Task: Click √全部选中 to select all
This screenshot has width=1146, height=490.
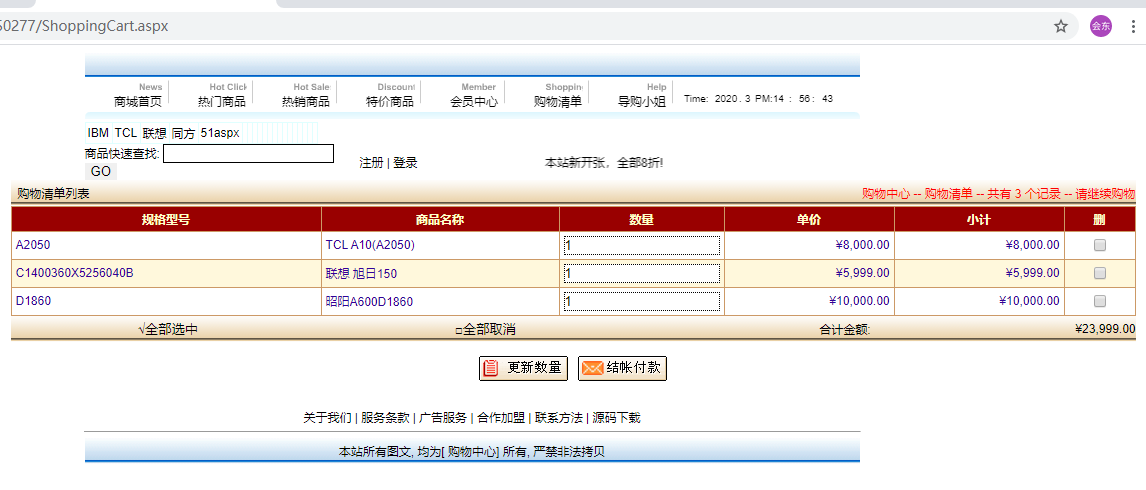Action: tap(167, 330)
